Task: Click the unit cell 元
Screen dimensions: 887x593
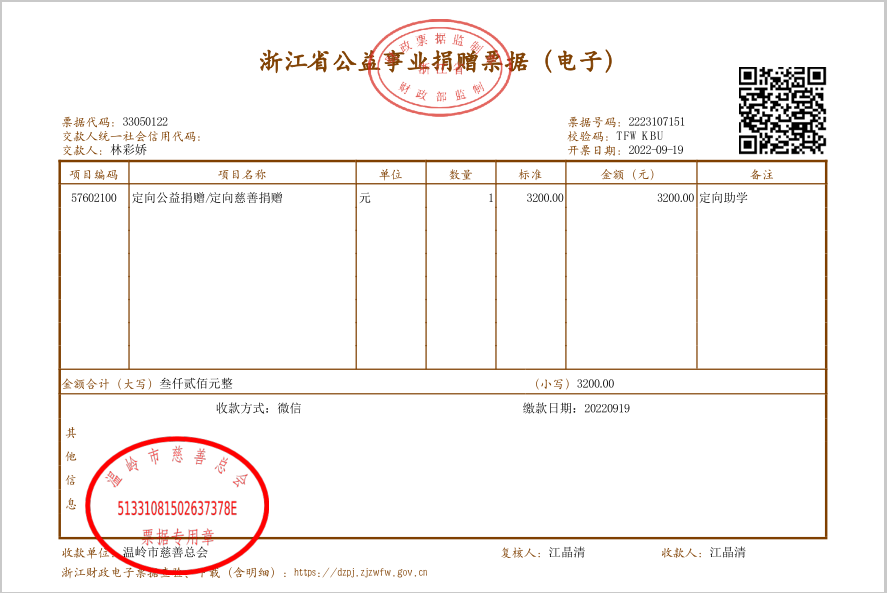Action: tap(365, 198)
